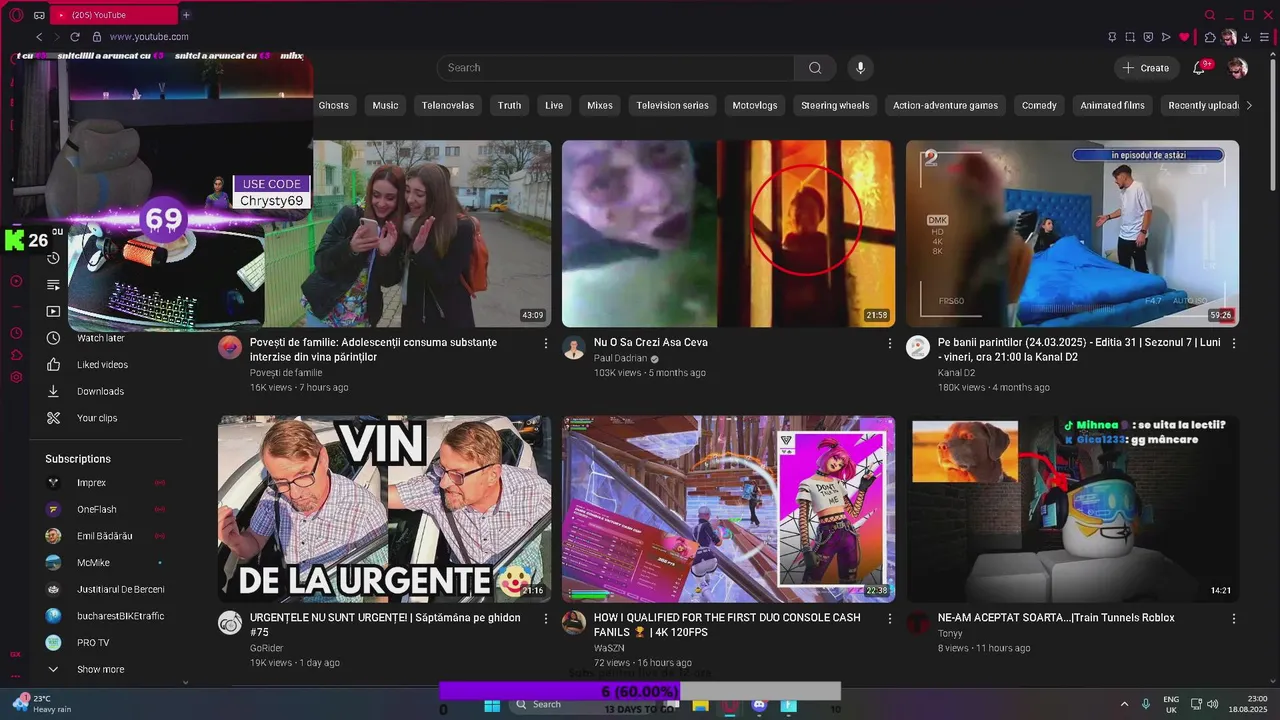1280x720 pixels.
Task: Open the McMike subscription
Action: (104, 563)
